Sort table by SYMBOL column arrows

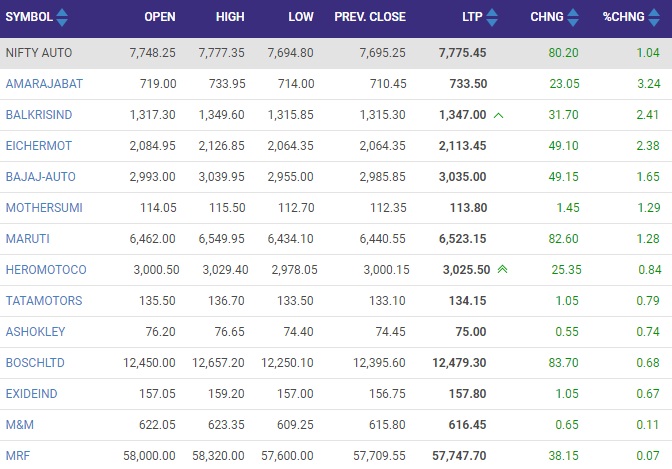[x=62, y=17]
